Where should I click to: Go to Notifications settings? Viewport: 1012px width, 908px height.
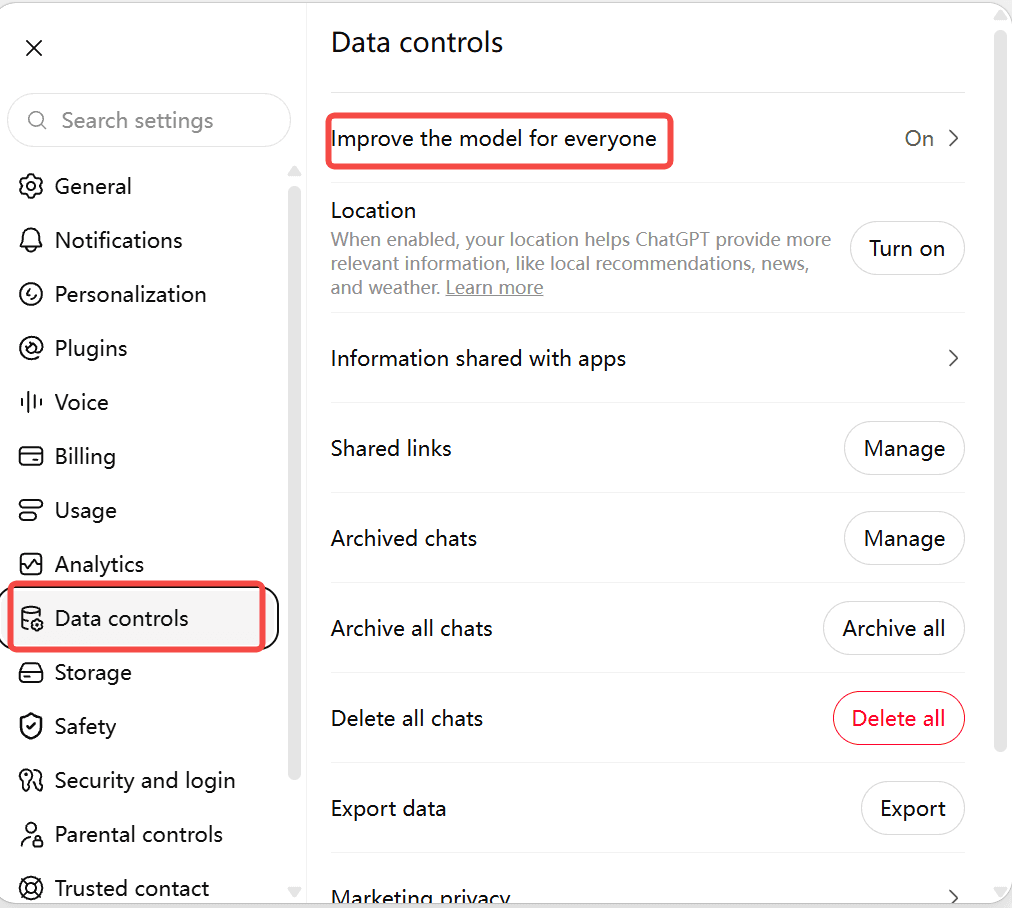point(140,240)
